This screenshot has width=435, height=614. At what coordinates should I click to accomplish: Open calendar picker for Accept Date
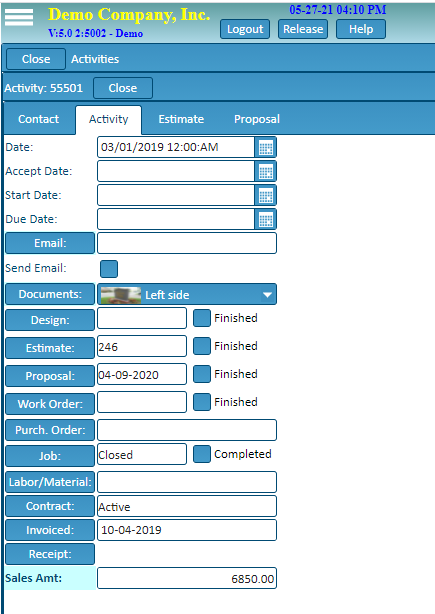pos(266,172)
